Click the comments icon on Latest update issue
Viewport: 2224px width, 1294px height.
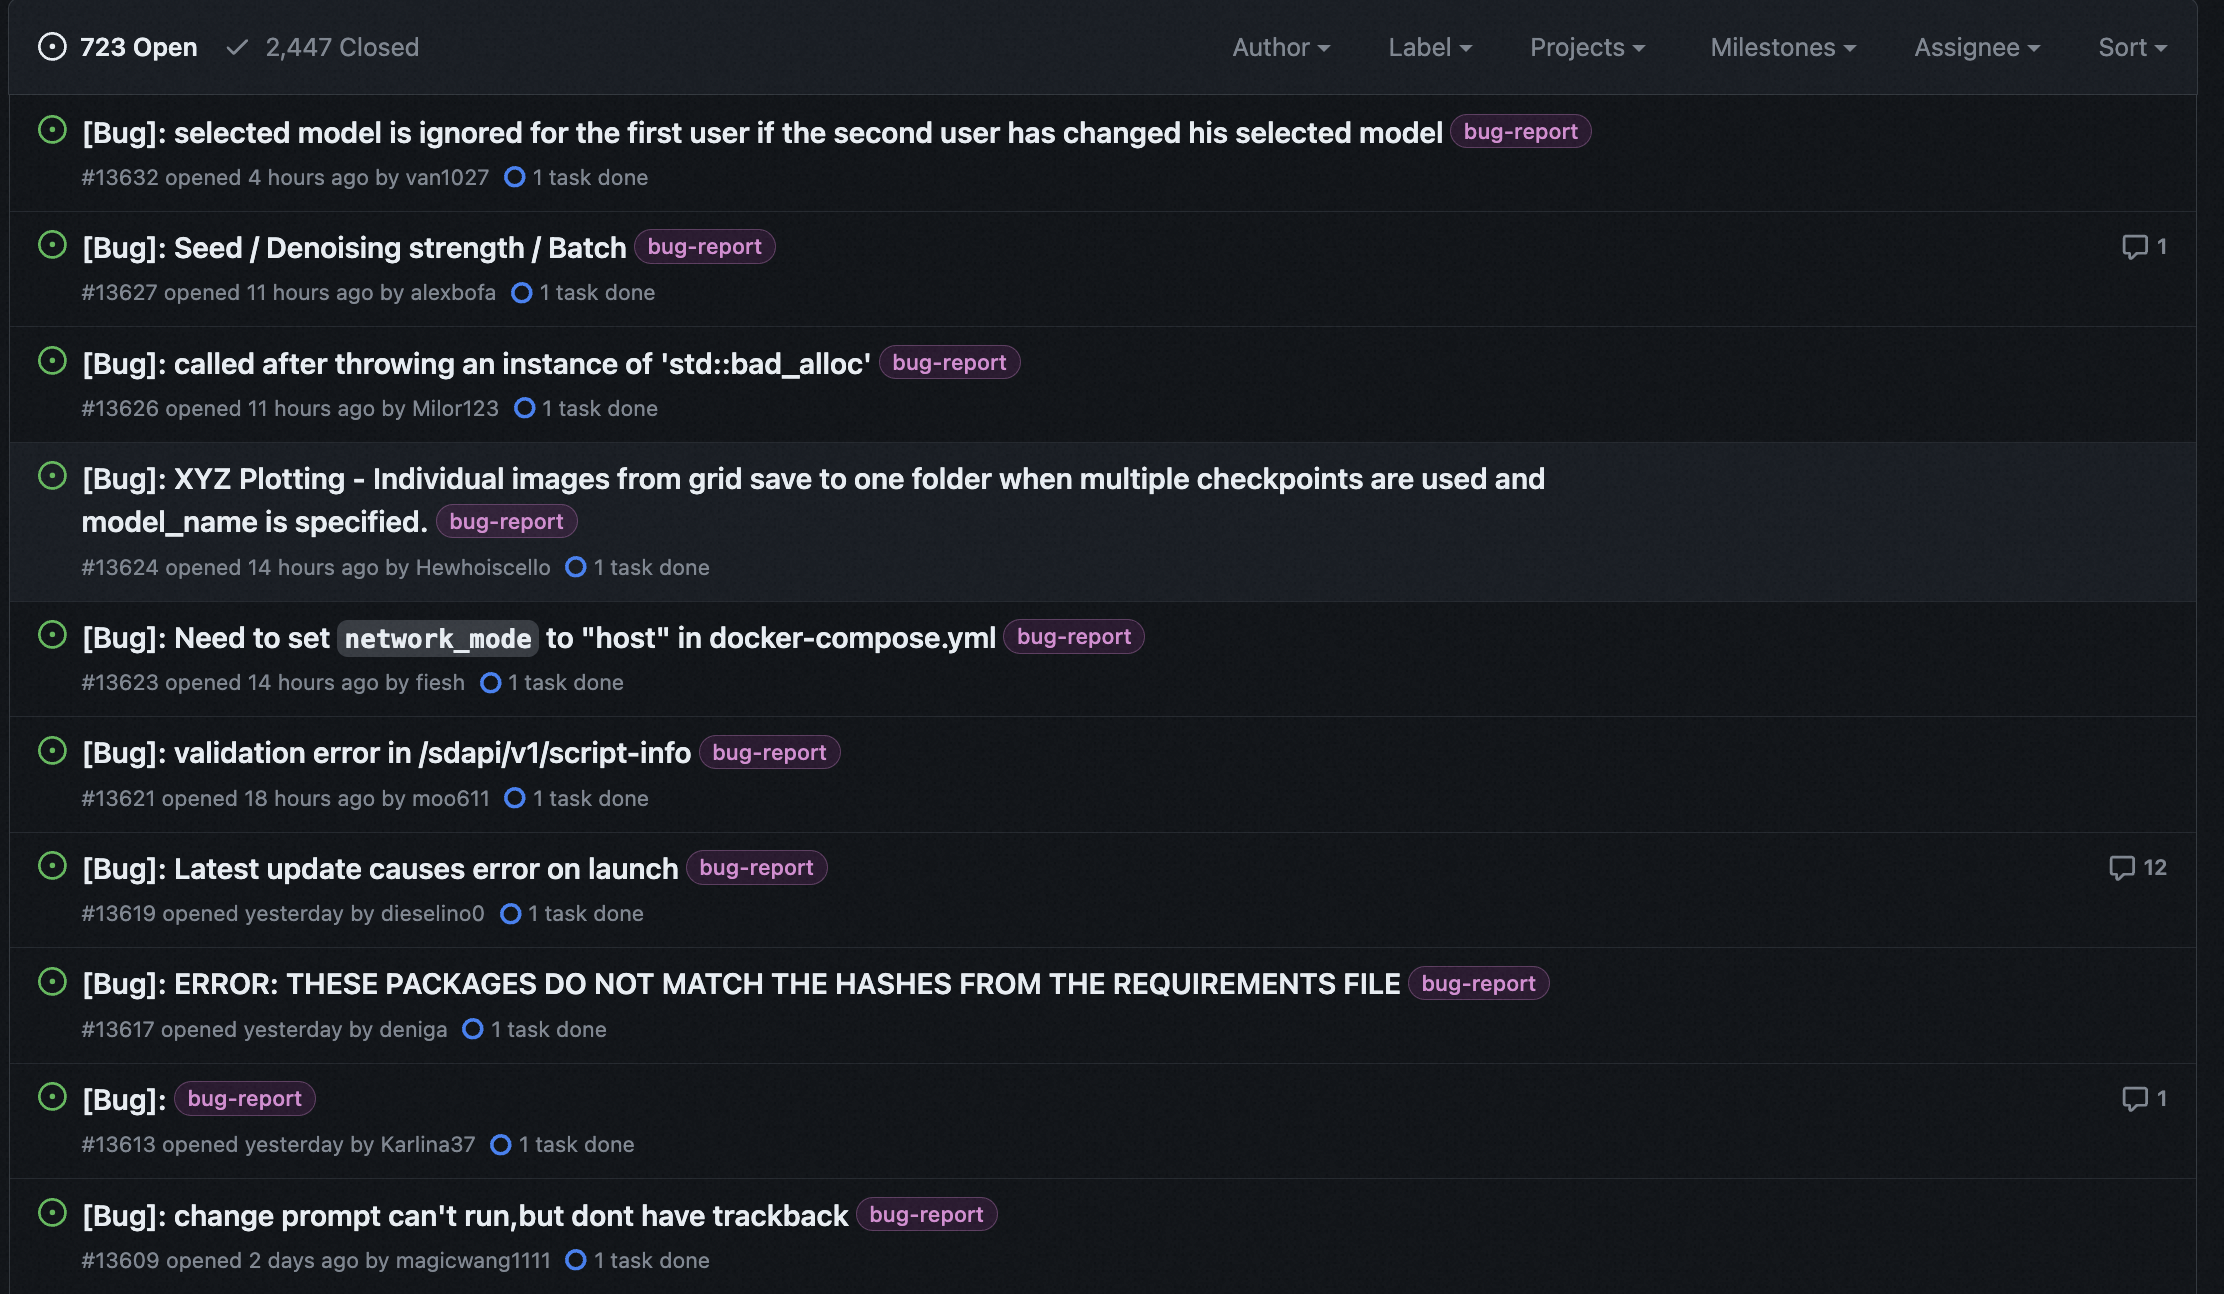coord(2121,868)
